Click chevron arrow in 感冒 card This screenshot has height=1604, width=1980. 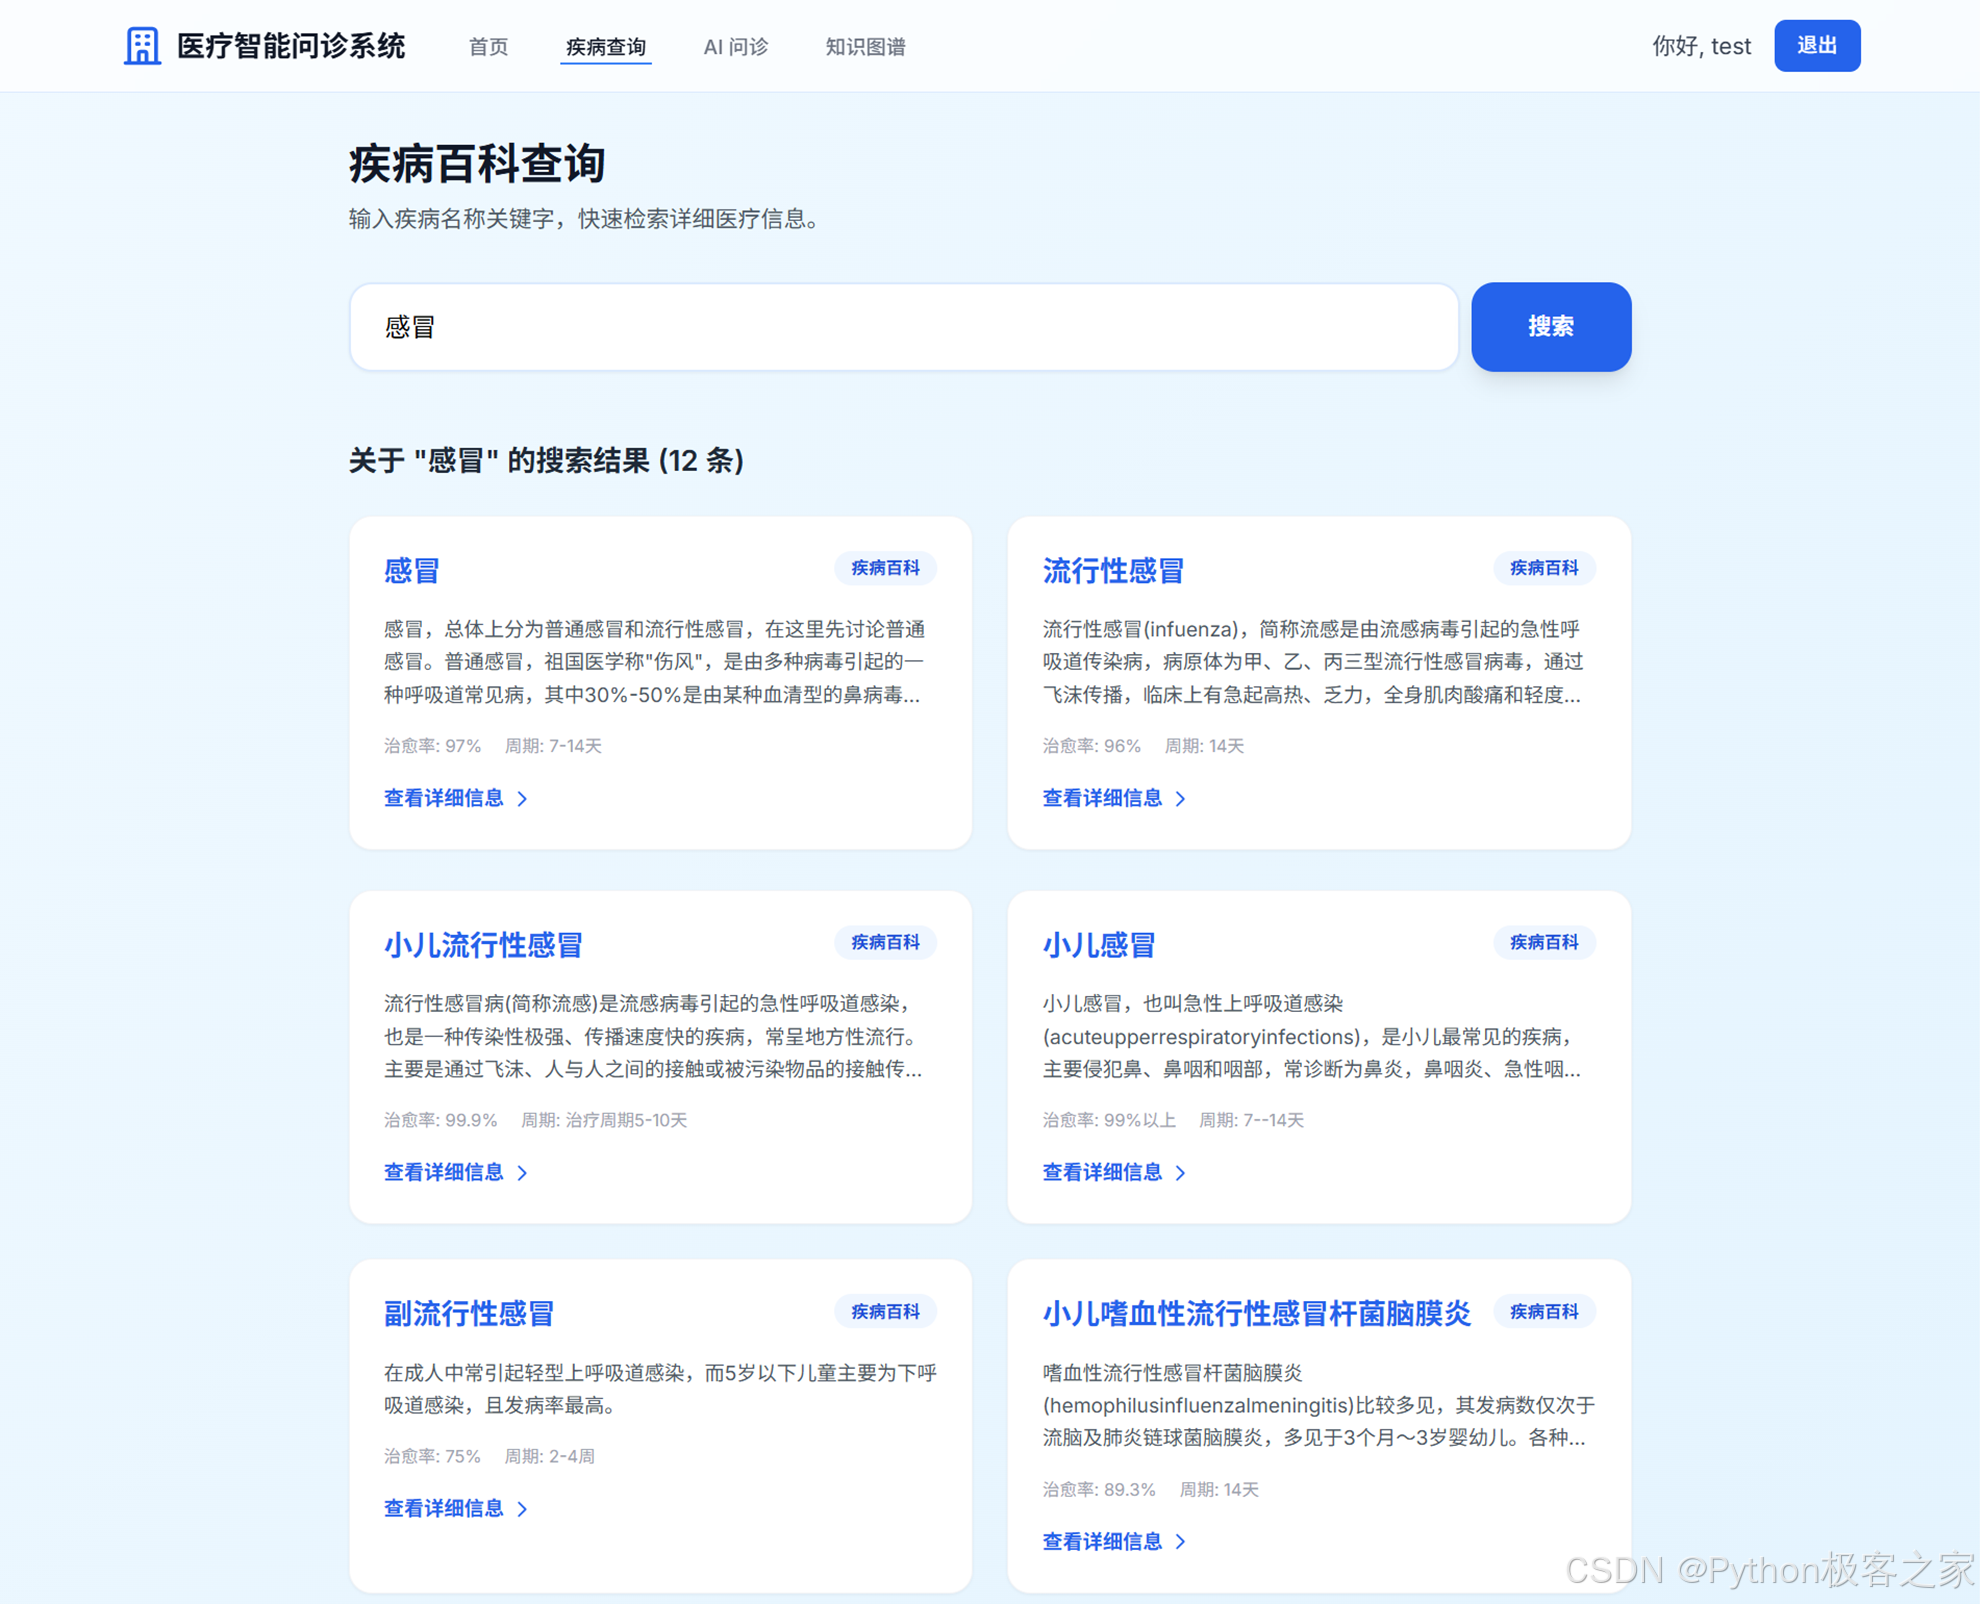point(522,799)
